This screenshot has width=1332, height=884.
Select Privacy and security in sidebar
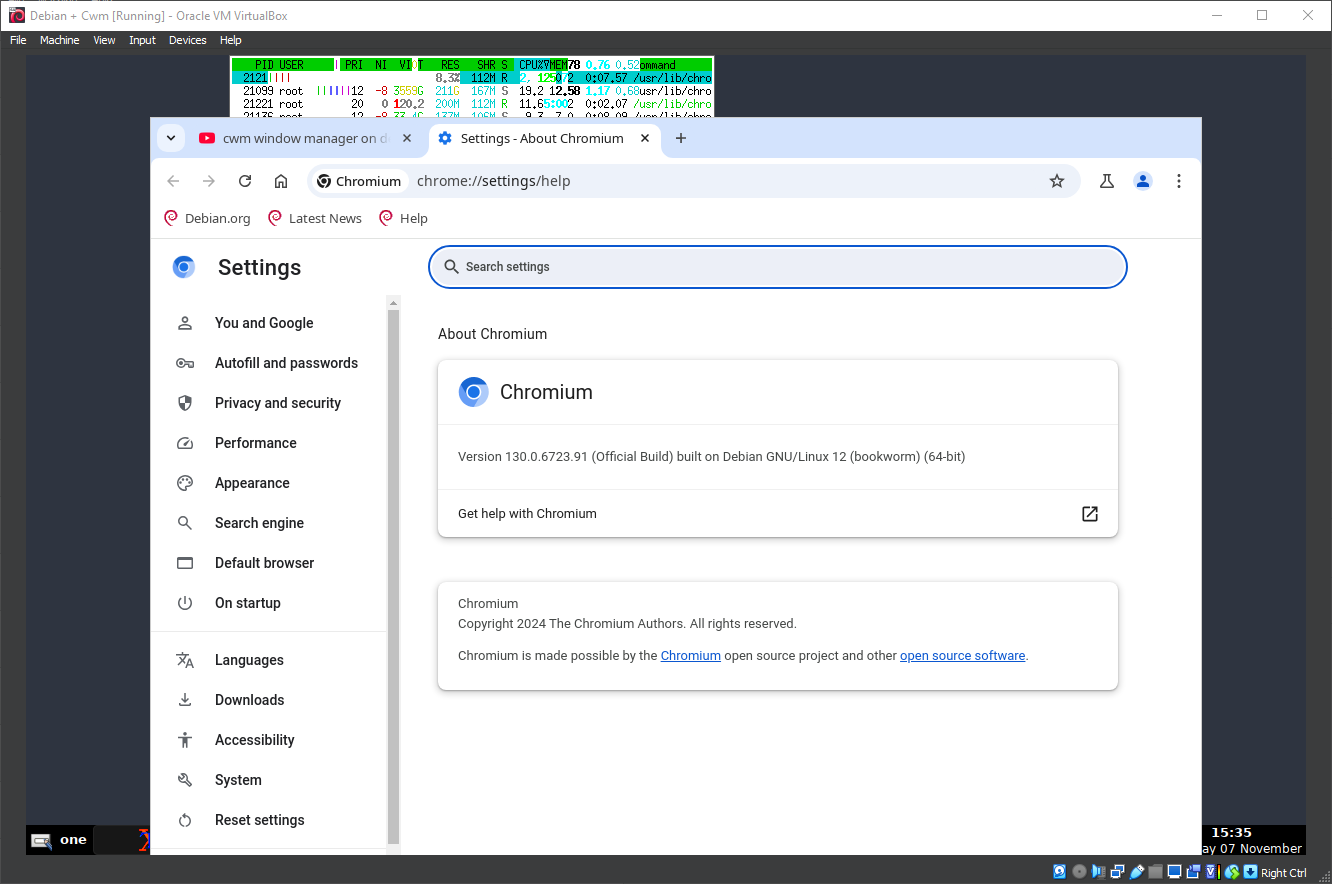(x=277, y=403)
